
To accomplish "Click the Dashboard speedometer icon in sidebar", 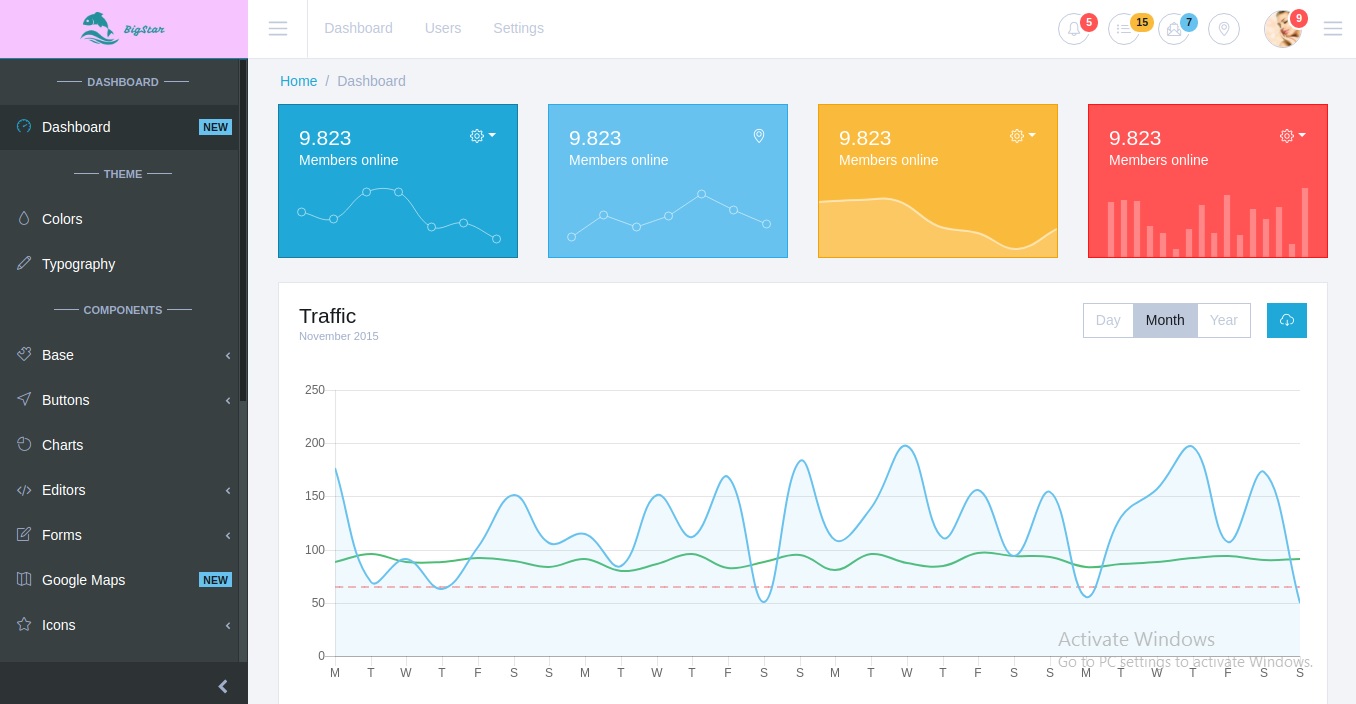I will [25, 127].
